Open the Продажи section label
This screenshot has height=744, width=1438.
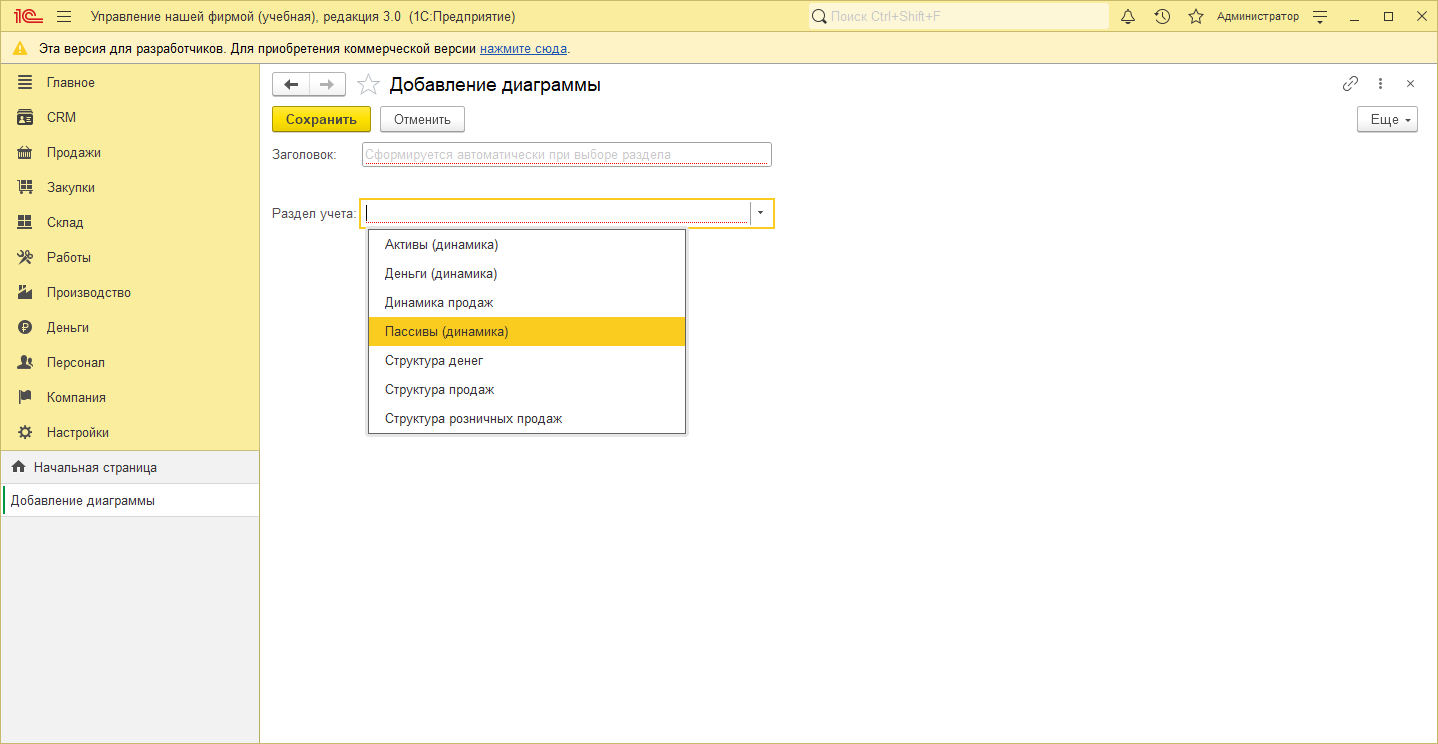pyautogui.click(x=74, y=152)
